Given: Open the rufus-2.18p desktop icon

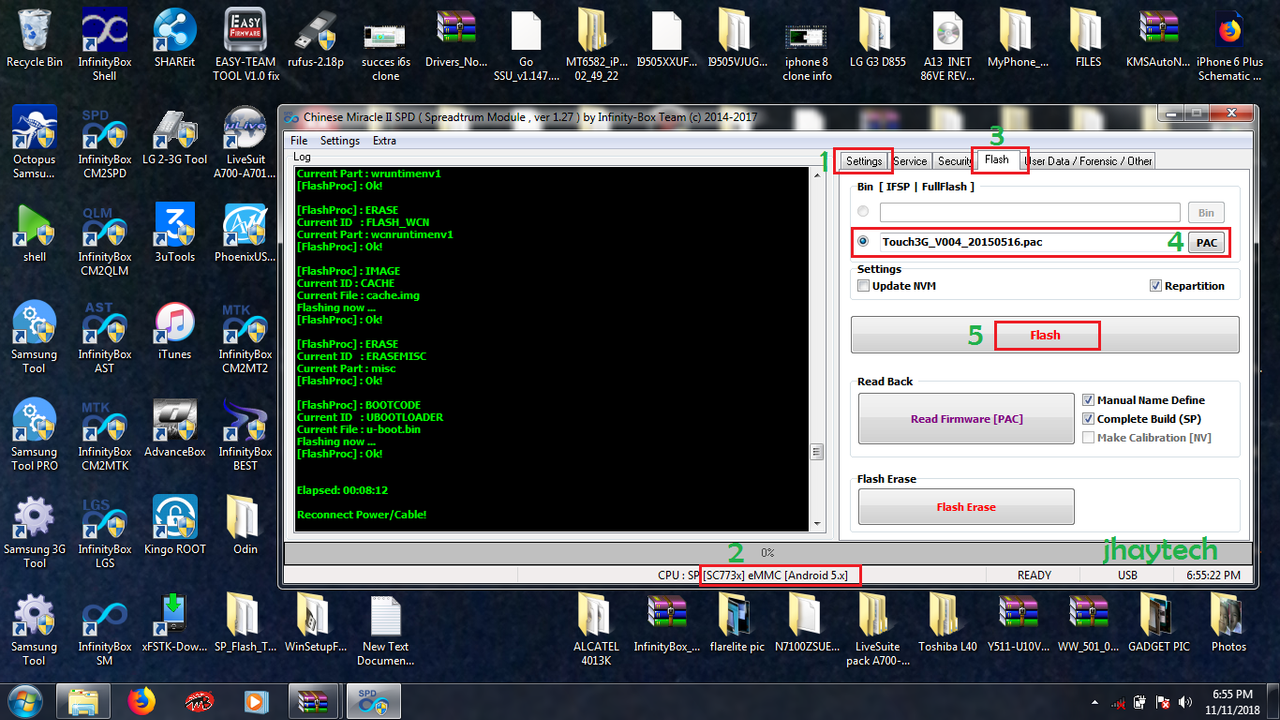Looking at the screenshot, I should (316, 39).
